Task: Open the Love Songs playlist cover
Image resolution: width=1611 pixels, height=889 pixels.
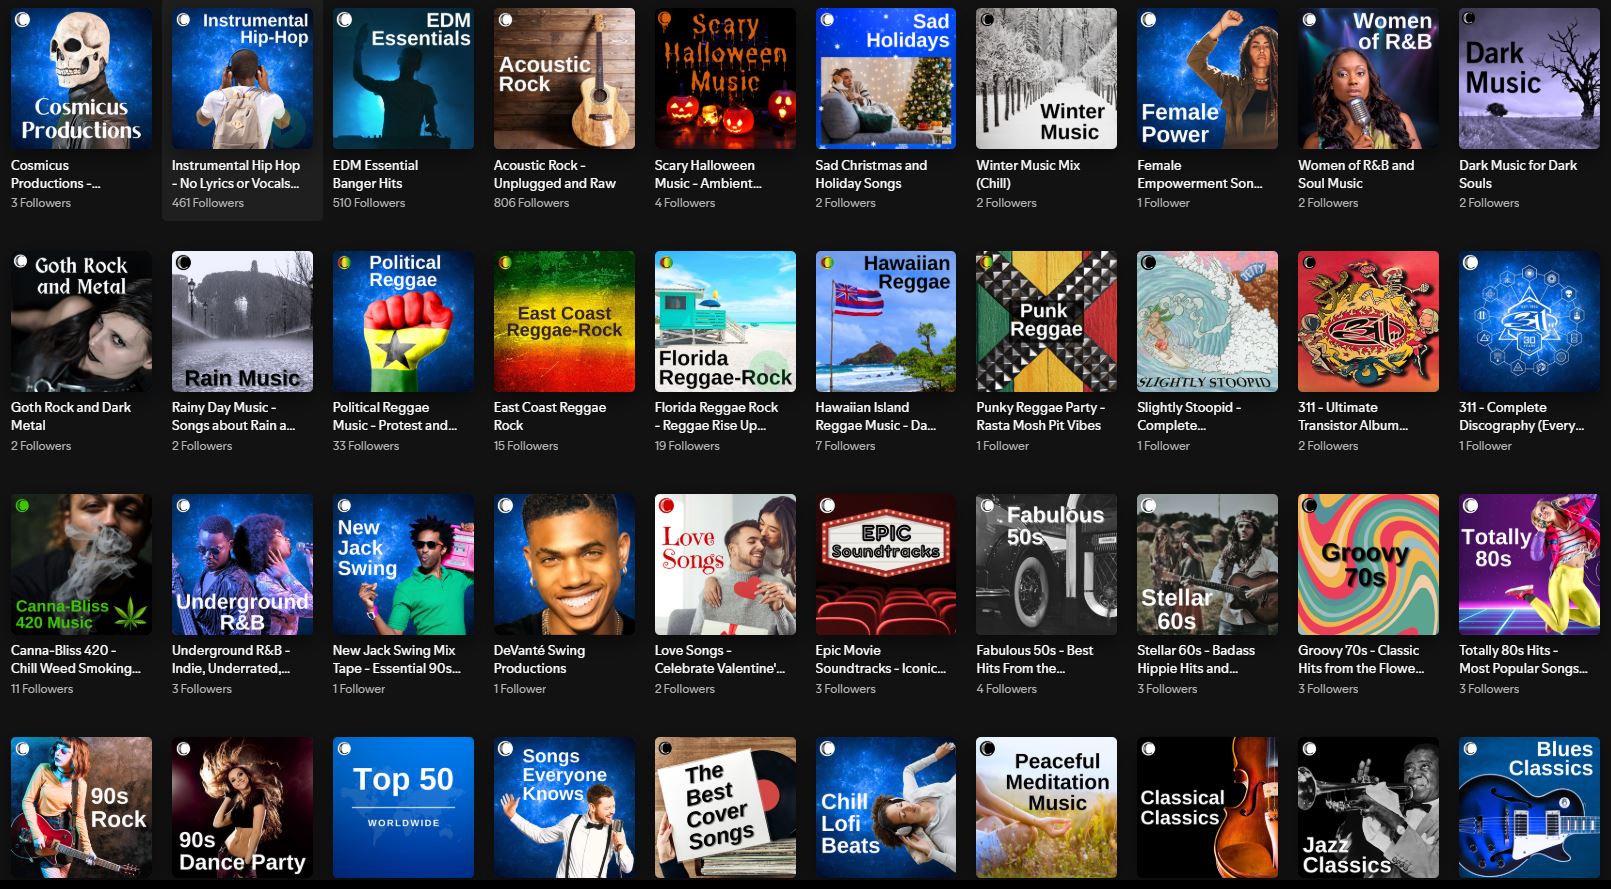Action: coord(725,564)
